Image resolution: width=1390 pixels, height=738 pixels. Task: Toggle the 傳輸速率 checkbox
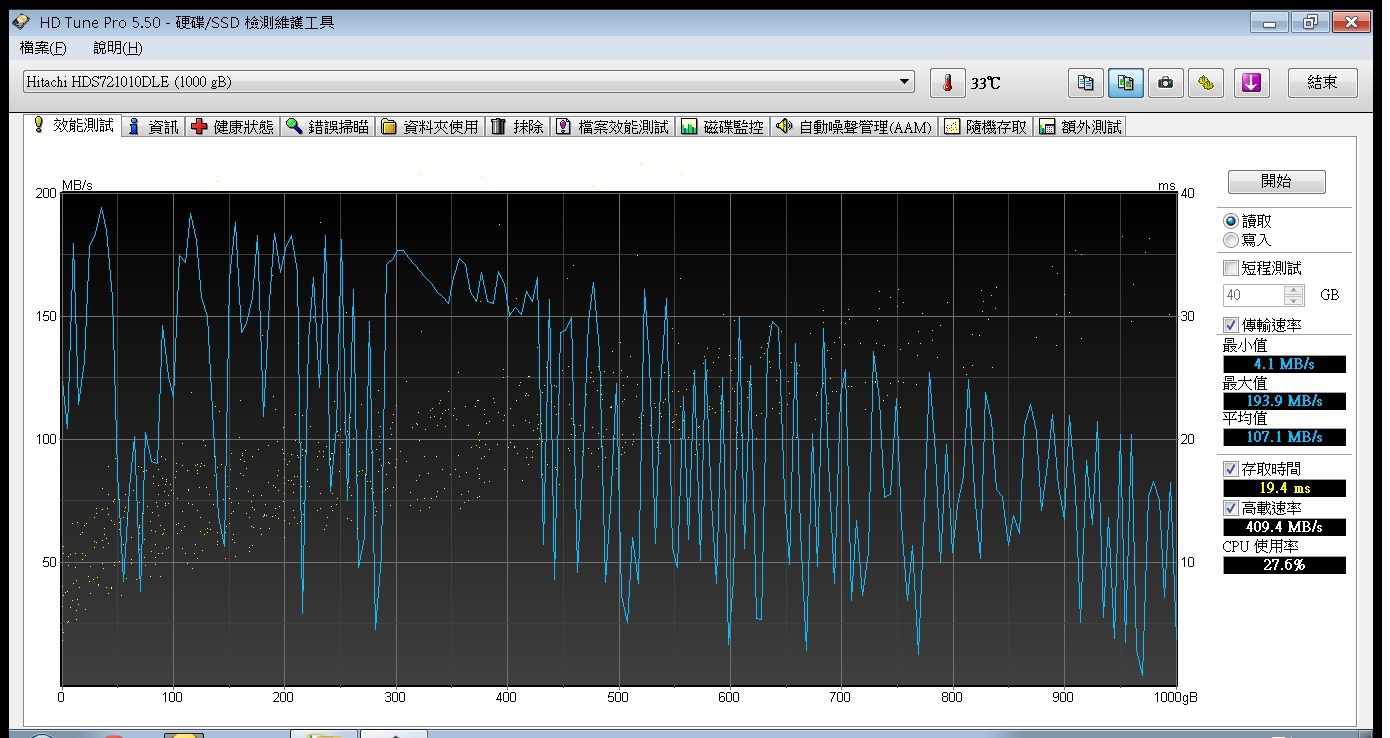1231,325
